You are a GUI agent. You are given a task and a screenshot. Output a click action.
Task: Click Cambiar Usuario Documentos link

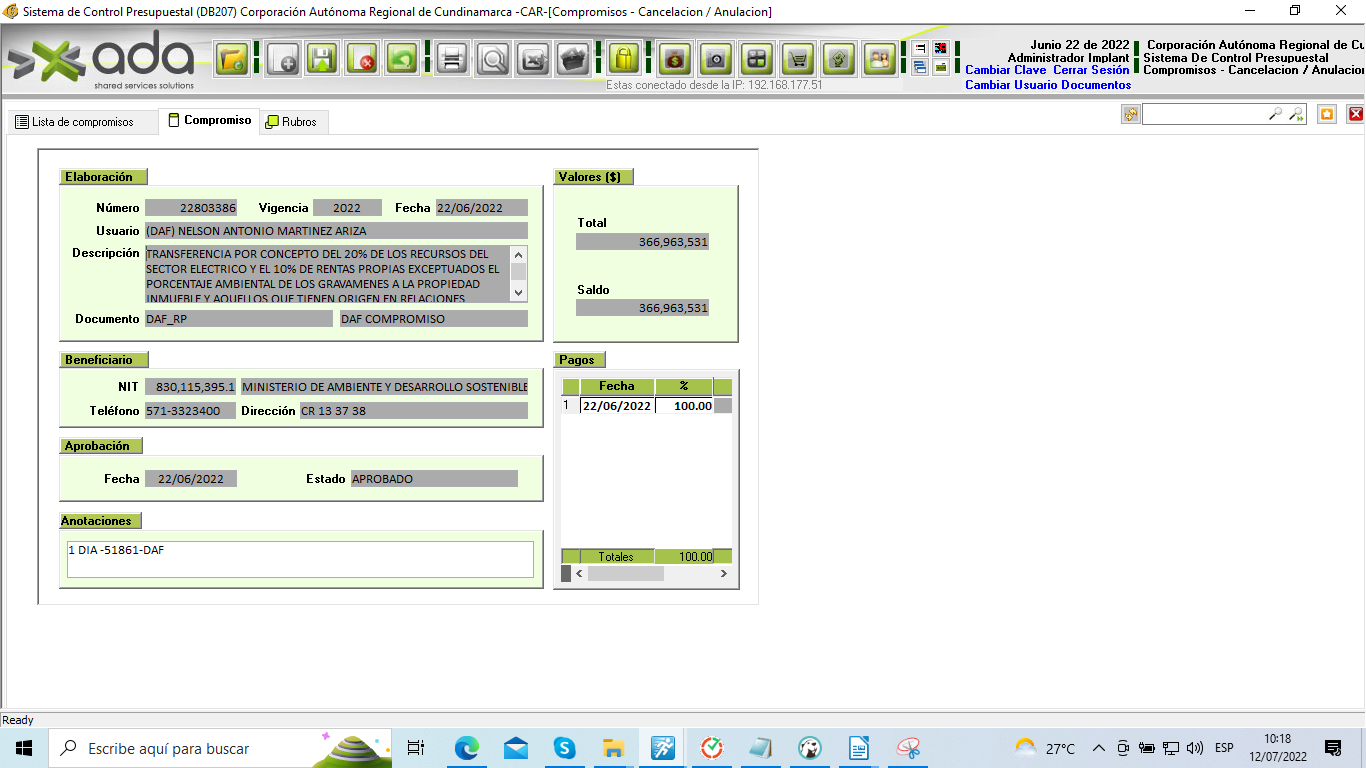tap(1048, 85)
